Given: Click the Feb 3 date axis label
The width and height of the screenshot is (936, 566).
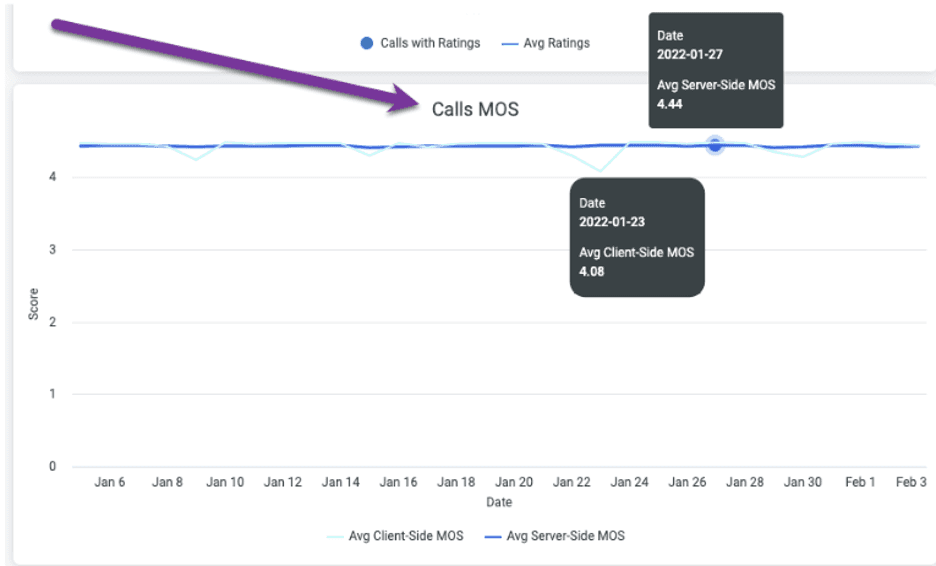Looking at the screenshot, I should tap(911, 482).
